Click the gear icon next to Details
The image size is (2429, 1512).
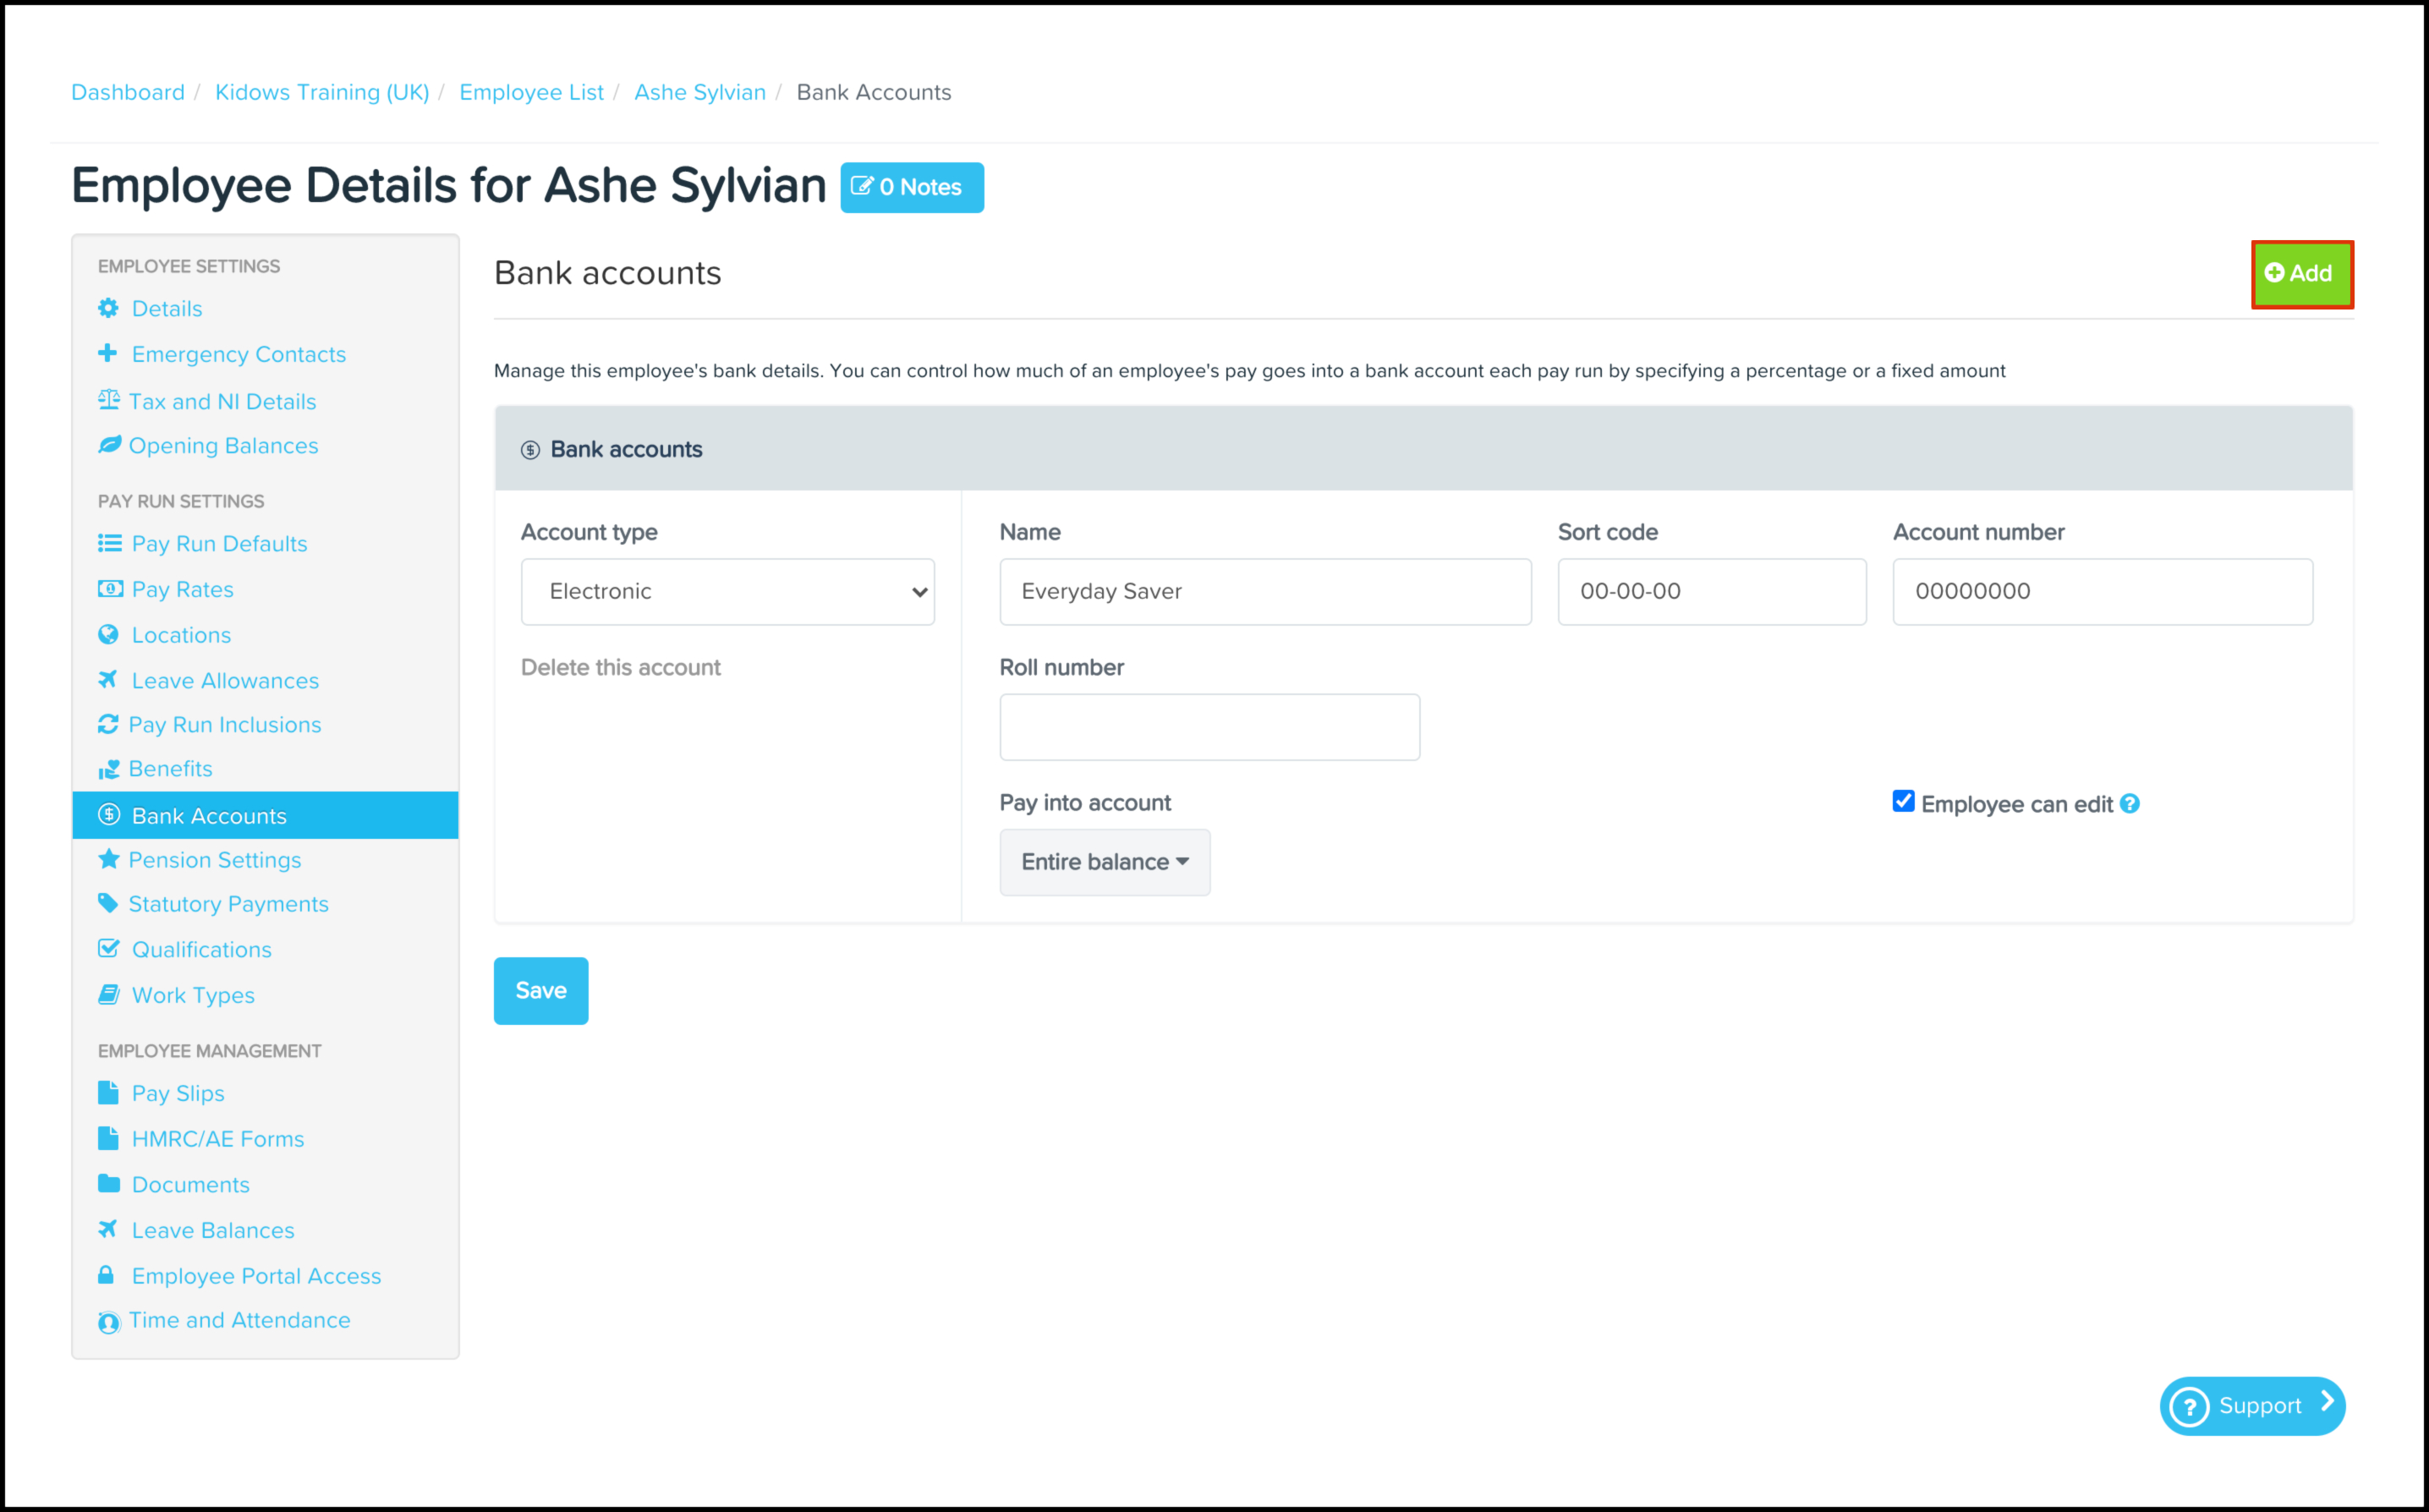[x=108, y=308]
